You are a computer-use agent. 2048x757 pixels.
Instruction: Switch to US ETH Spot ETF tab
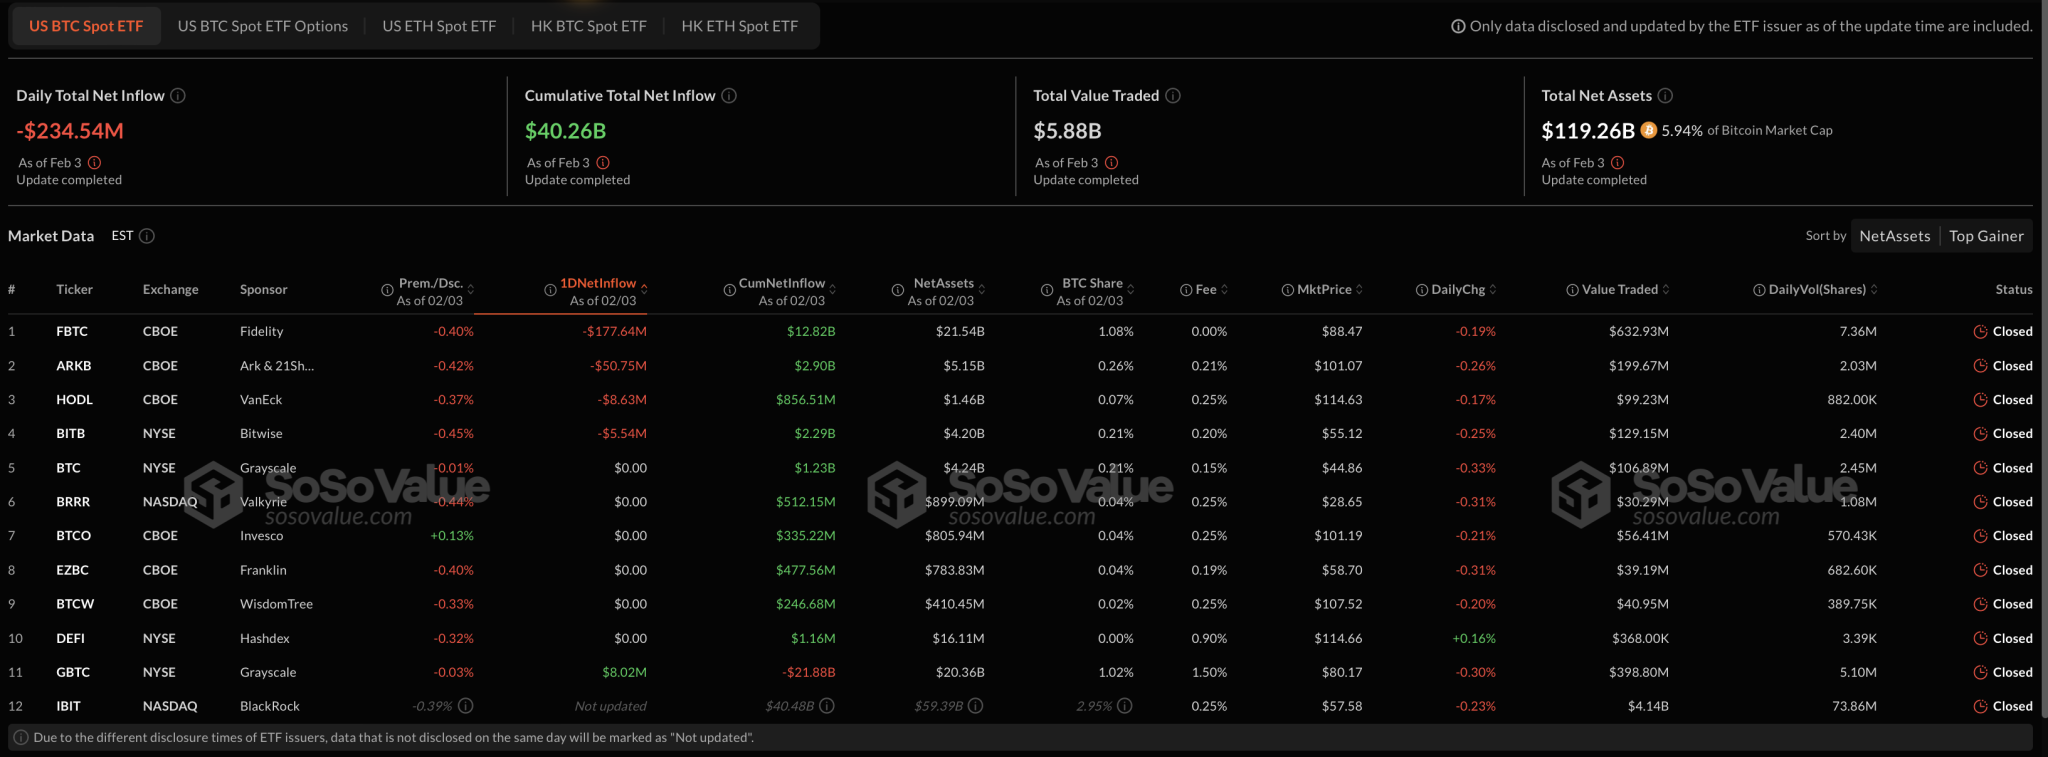tap(439, 26)
